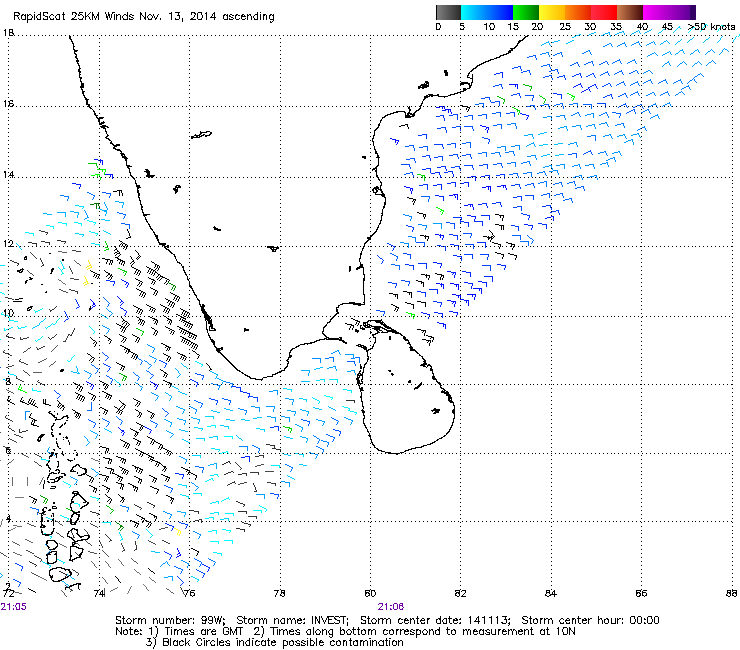Click the longitude label '76'

189,593
